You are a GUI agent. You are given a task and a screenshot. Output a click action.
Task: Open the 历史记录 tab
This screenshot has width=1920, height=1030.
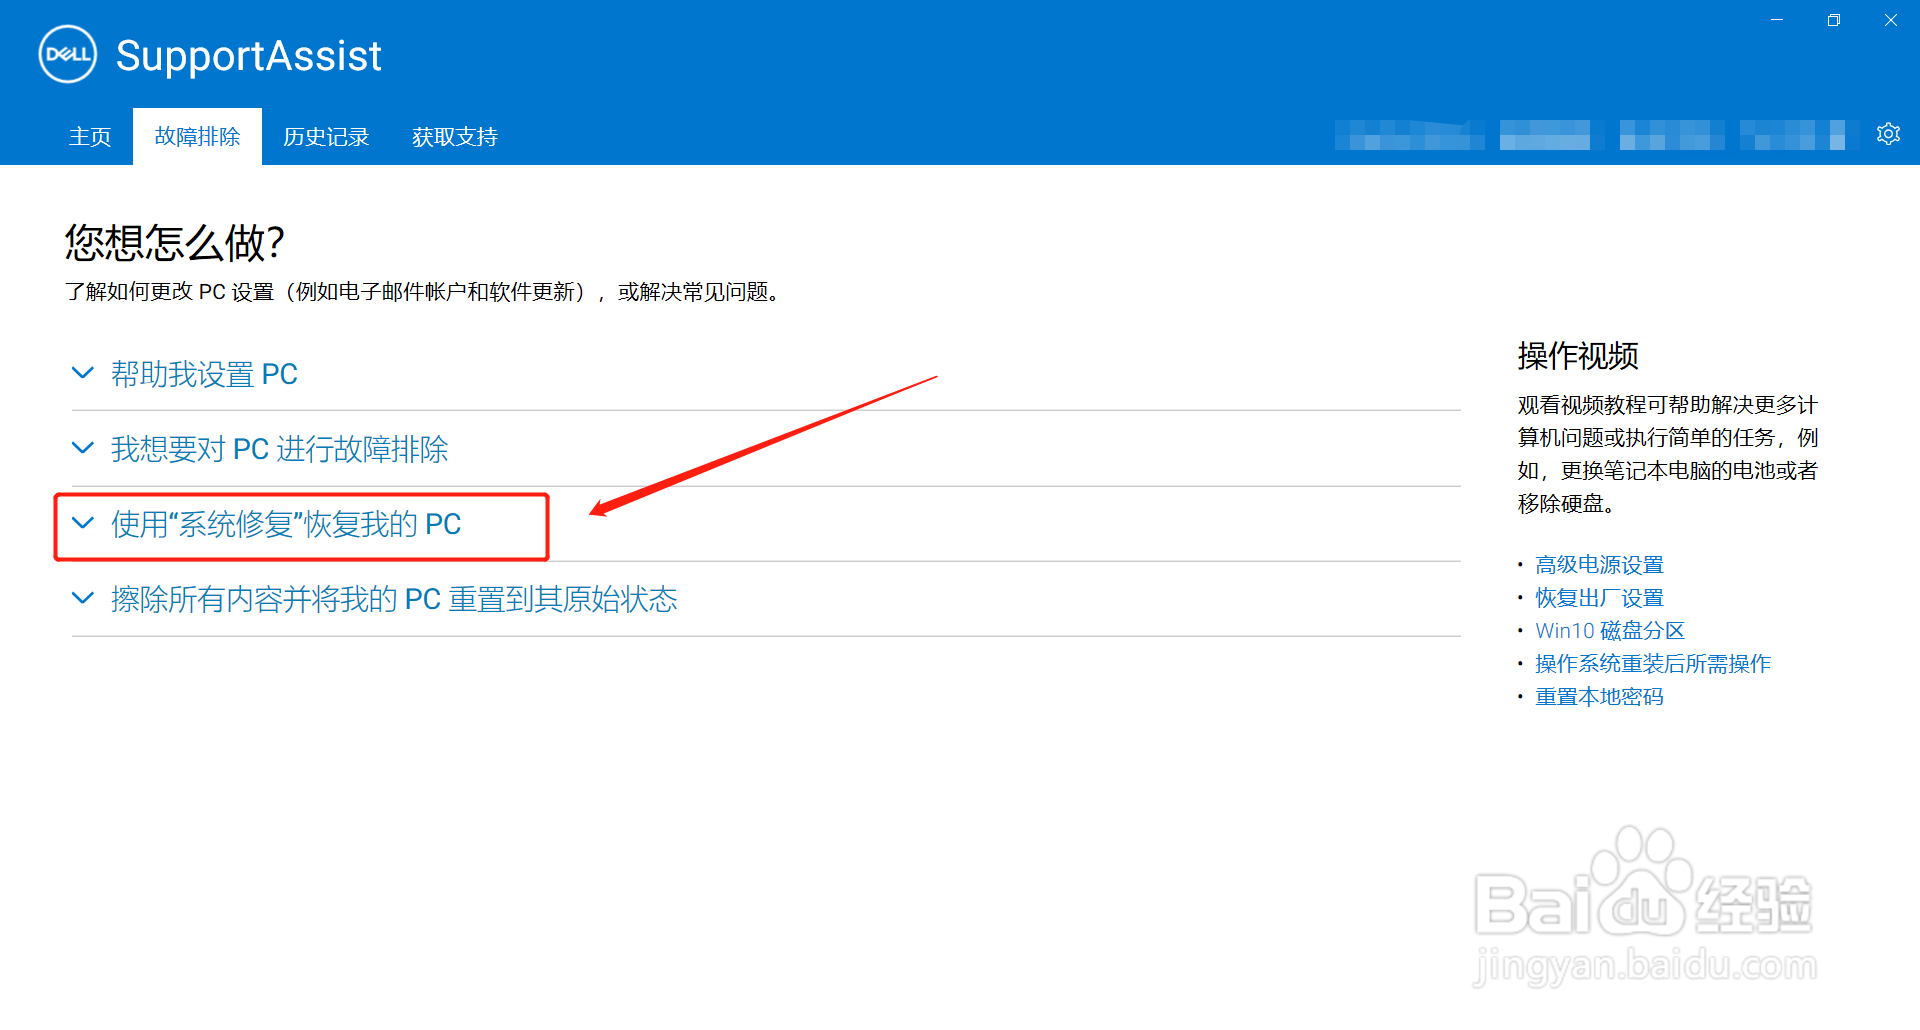[x=326, y=137]
